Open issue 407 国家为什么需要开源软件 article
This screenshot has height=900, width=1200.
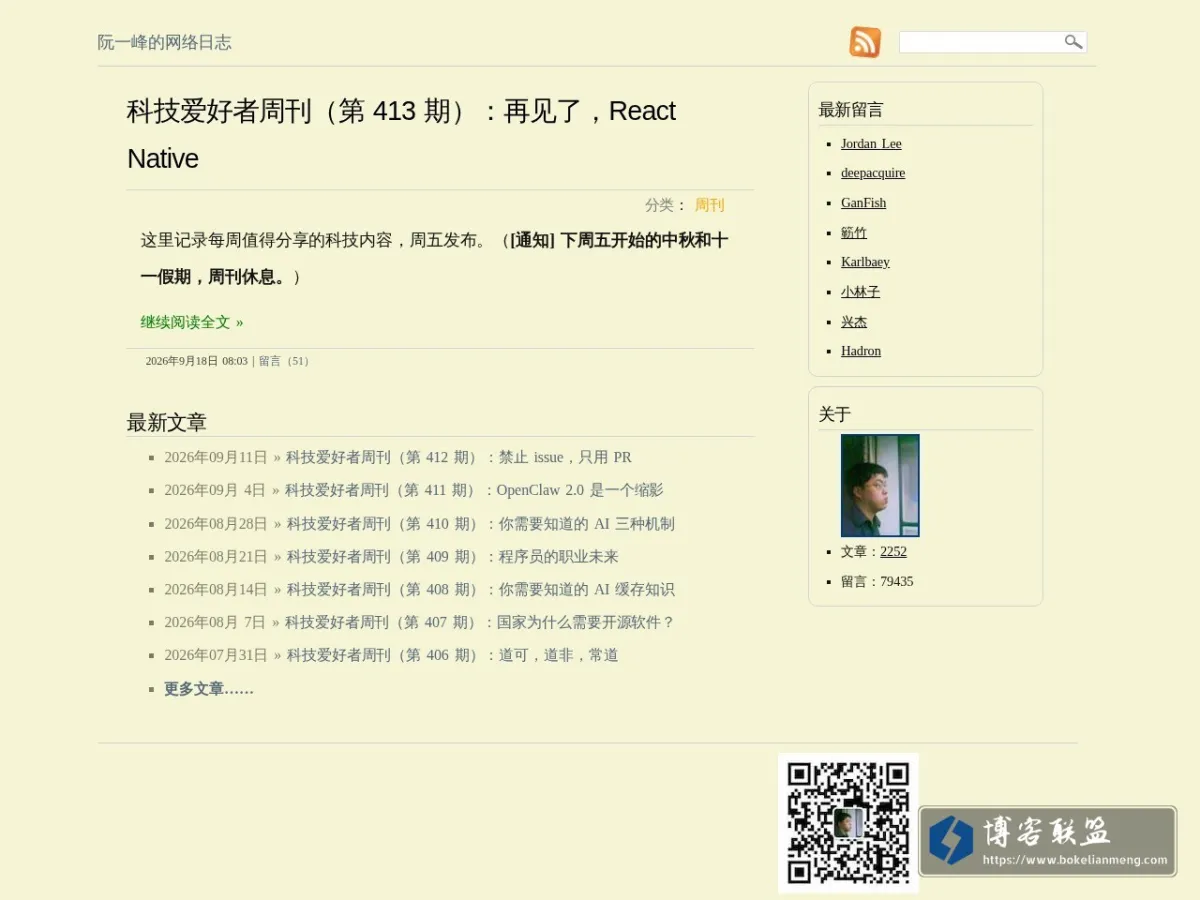click(480, 622)
